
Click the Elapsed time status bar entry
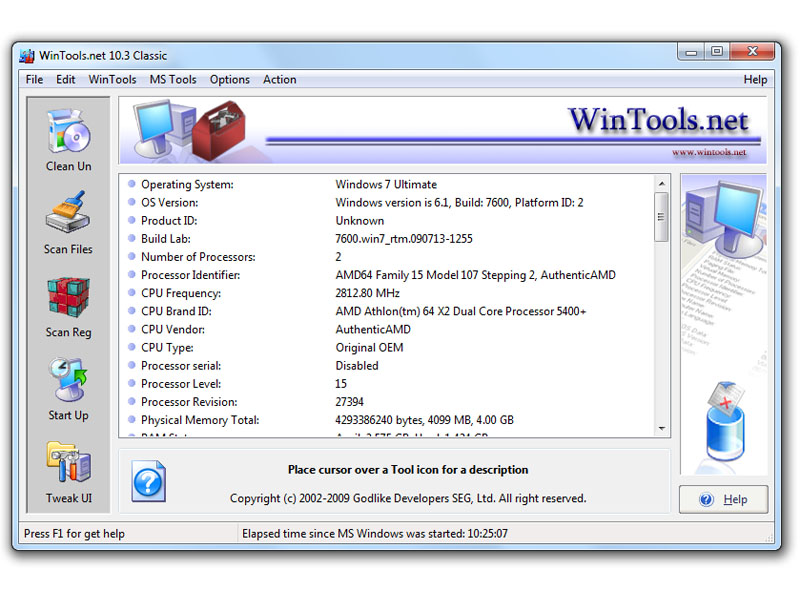[x=375, y=534]
